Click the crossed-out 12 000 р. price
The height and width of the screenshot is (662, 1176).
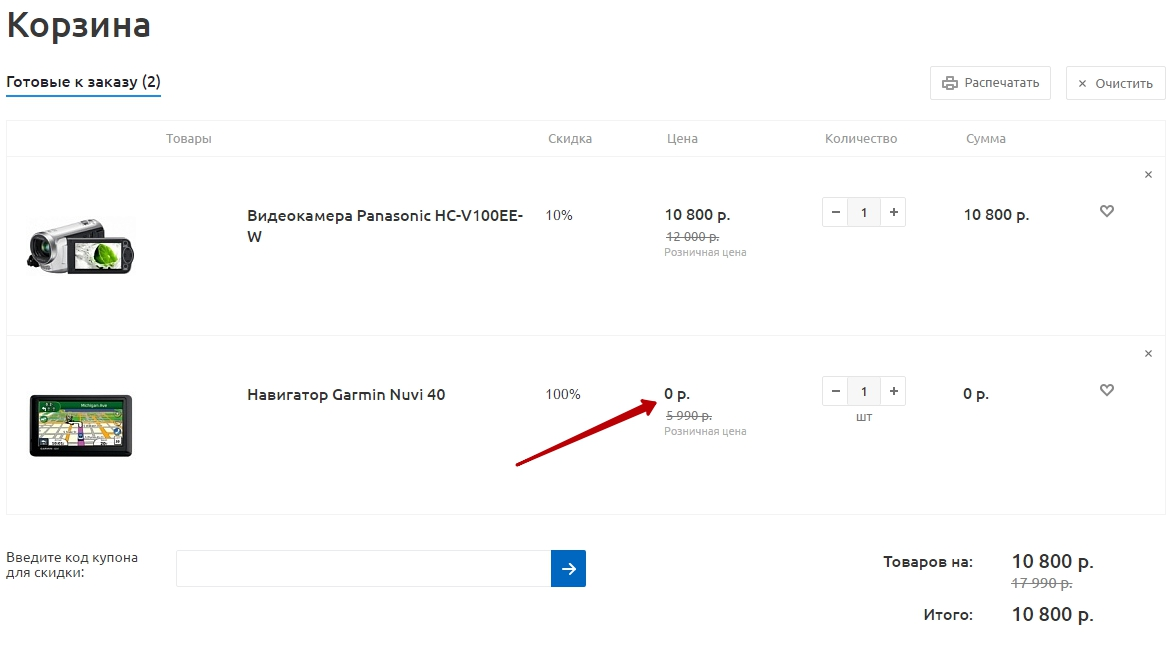point(692,236)
